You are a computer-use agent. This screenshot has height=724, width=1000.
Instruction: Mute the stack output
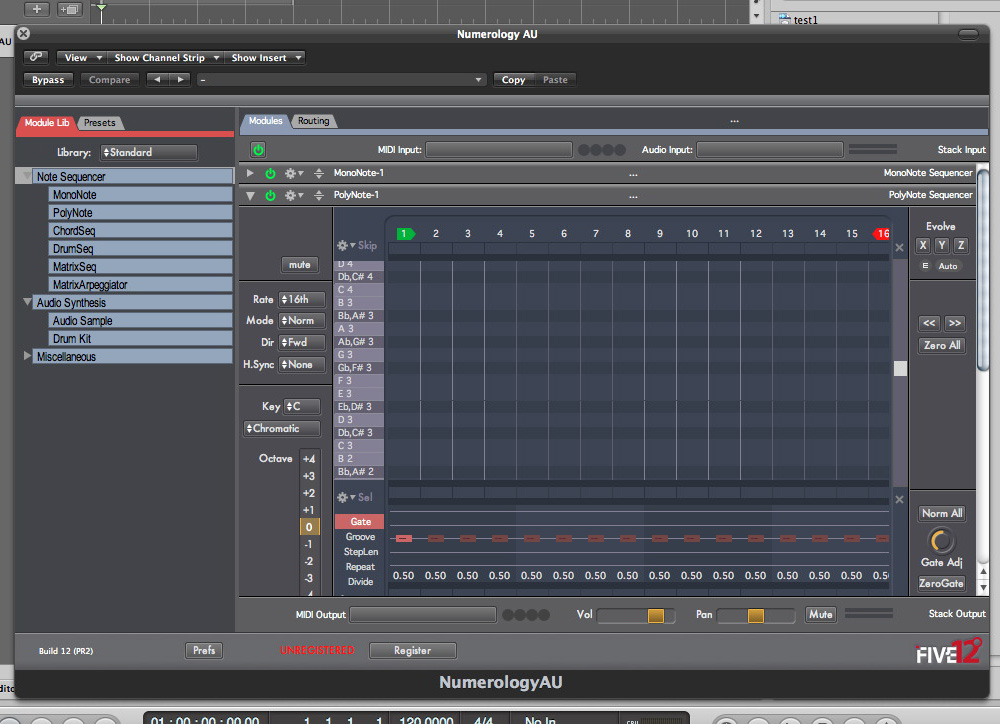(820, 614)
